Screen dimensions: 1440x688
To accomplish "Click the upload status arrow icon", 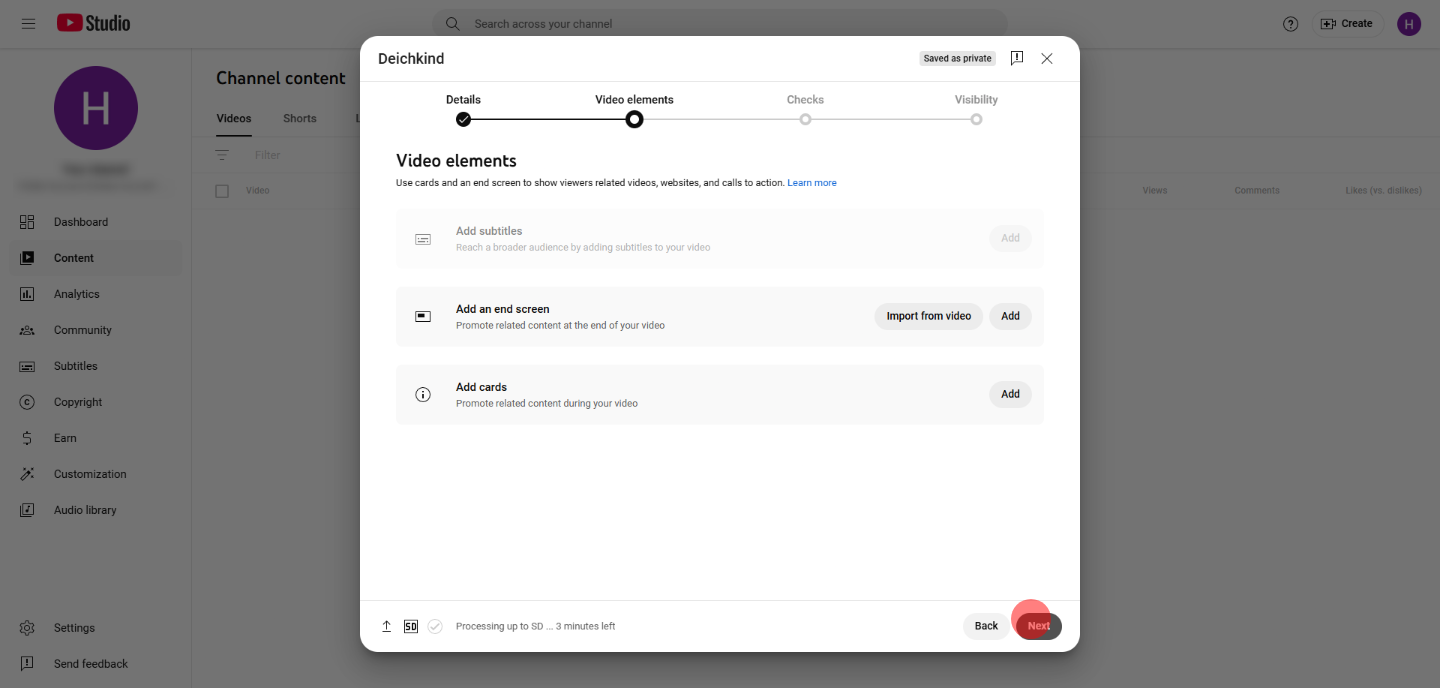I will pos(387,626).
